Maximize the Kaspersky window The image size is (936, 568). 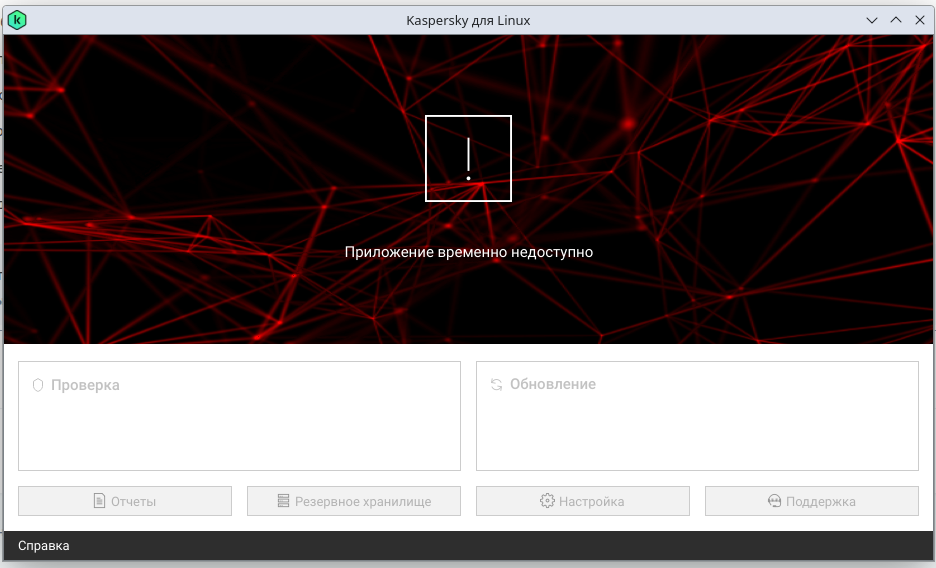(895, 20)
